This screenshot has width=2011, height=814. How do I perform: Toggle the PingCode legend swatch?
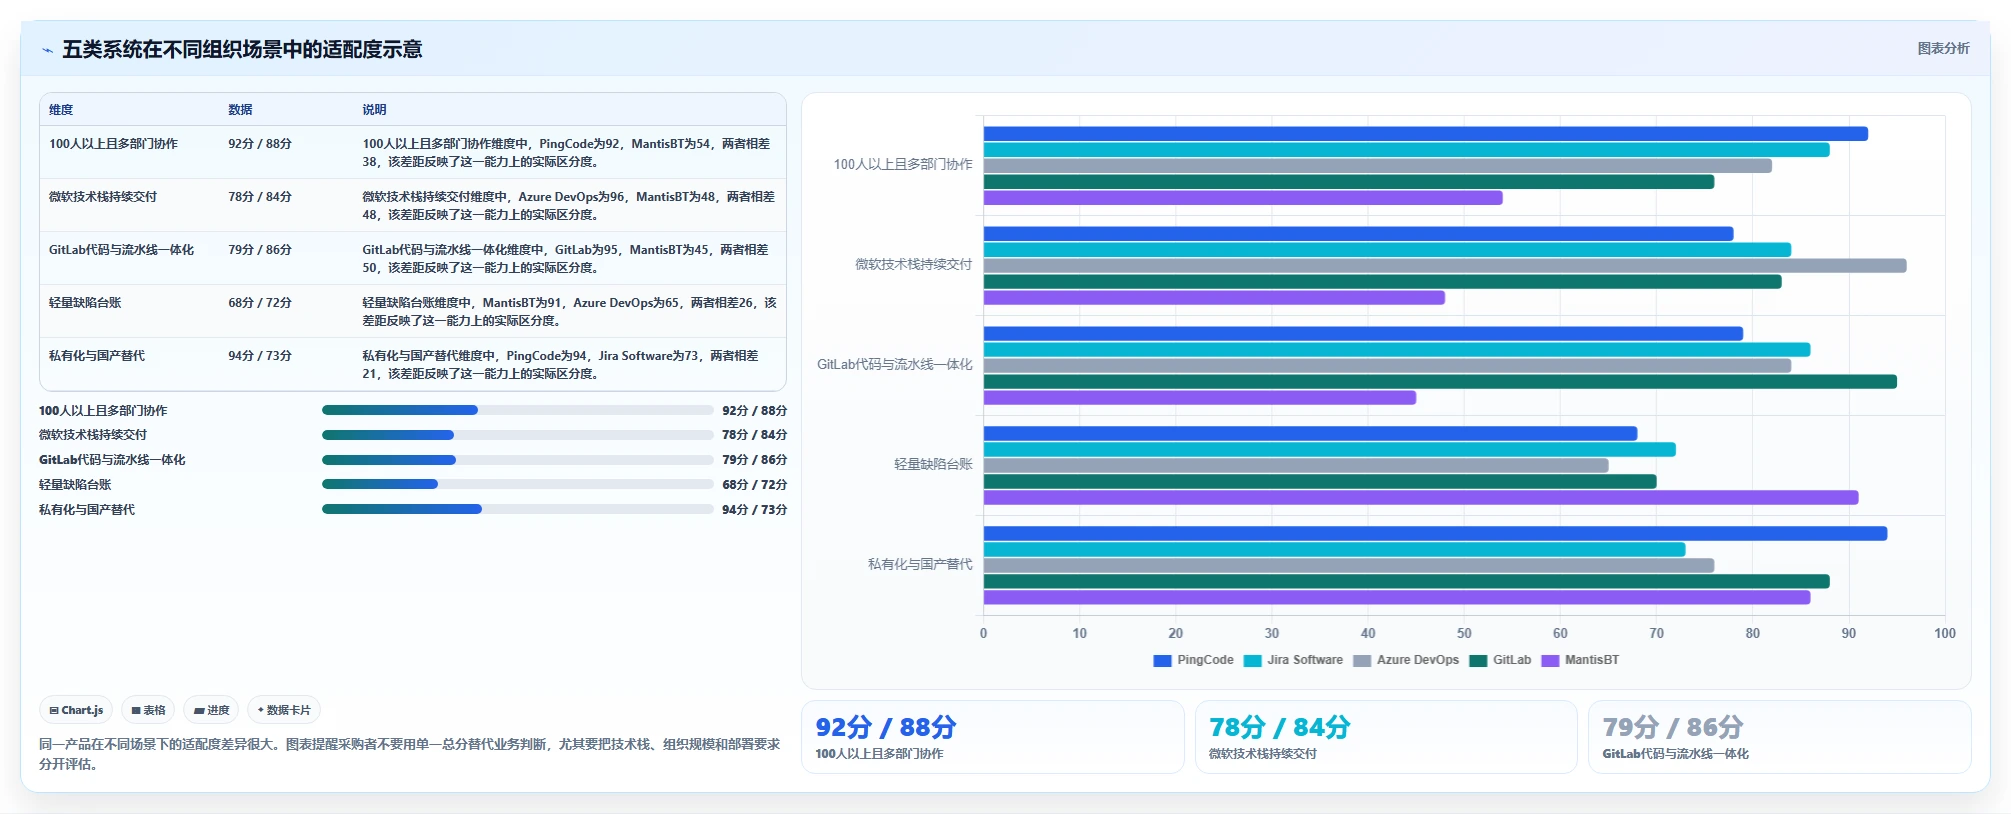click(x=1162, y=660)
